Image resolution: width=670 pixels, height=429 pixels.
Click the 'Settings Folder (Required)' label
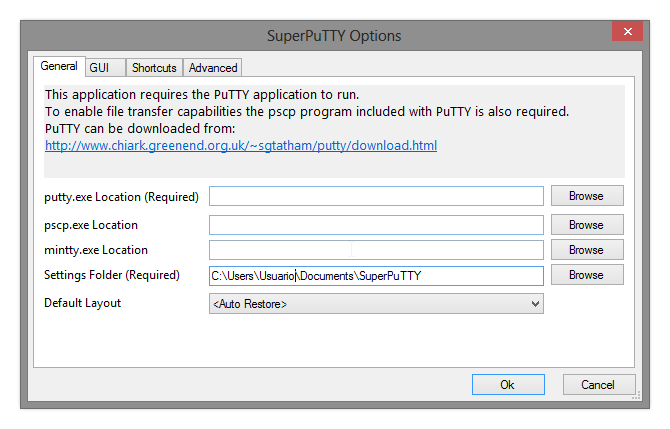pyautogui.click(x=112, y=275)
